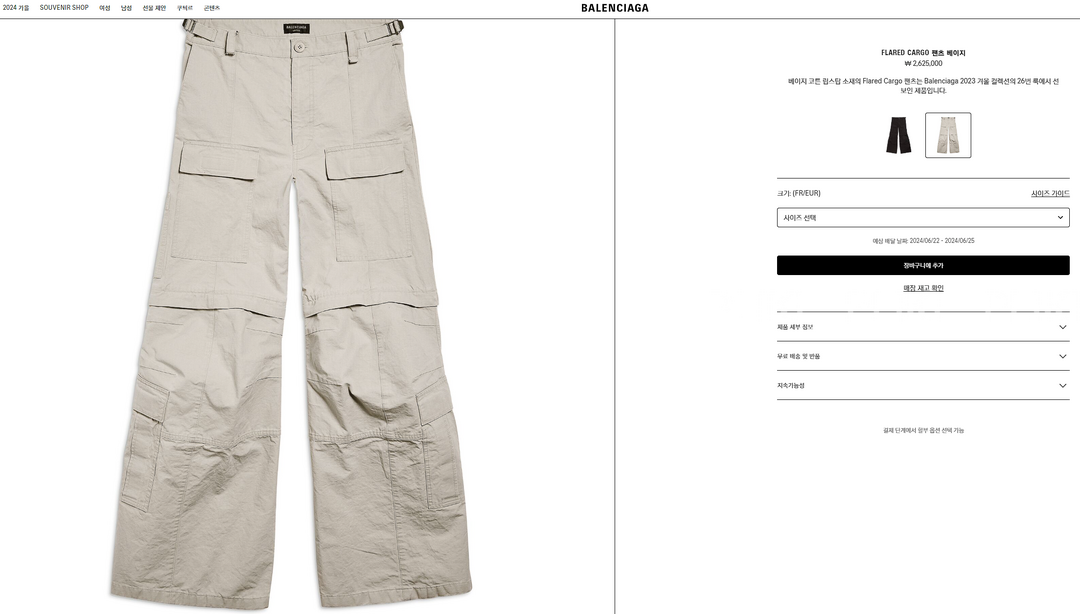Click the 결제 단계에서 일부 옵션 선택 가능 note
Image resolution: width=1080 pixels, height=614 pixels.
pyautogui.click(x=923, y=430)
